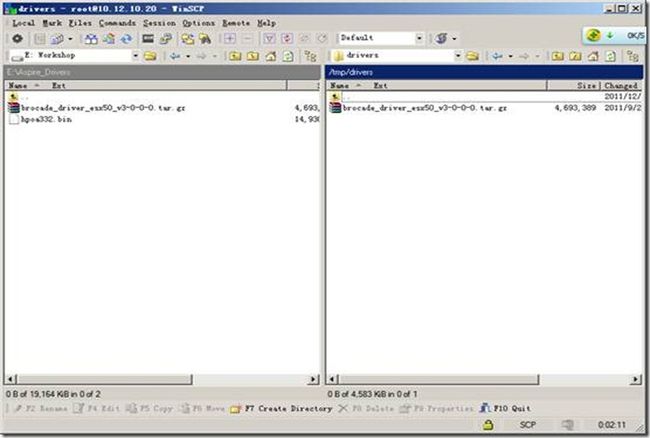Screen dimensions: 650x438
Task: Open the remote drivers directory dropdown
Action: pos(458,56)
